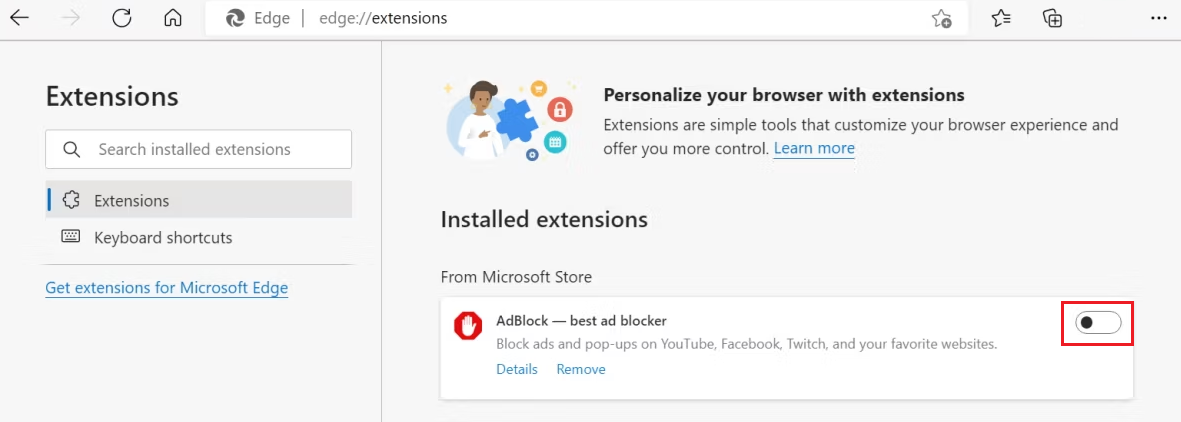Open the Home page button
Viewport: 1181px width, 422px height.
tap(173, 18)
